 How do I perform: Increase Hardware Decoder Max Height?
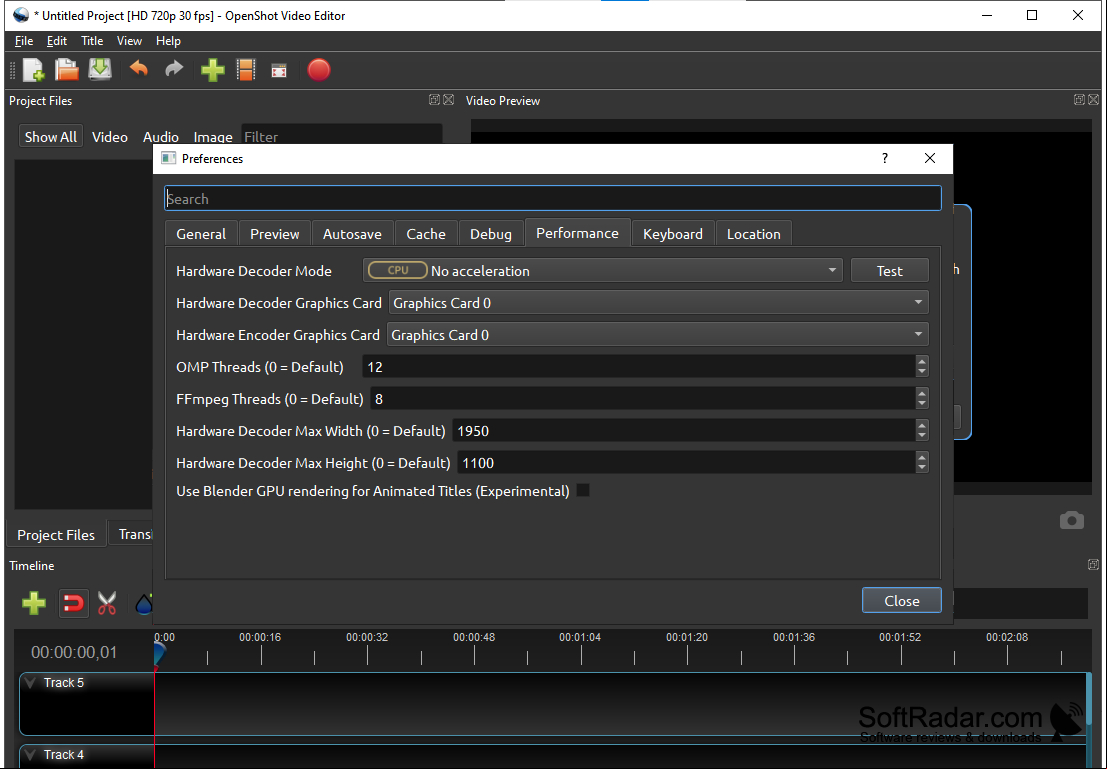921,458
